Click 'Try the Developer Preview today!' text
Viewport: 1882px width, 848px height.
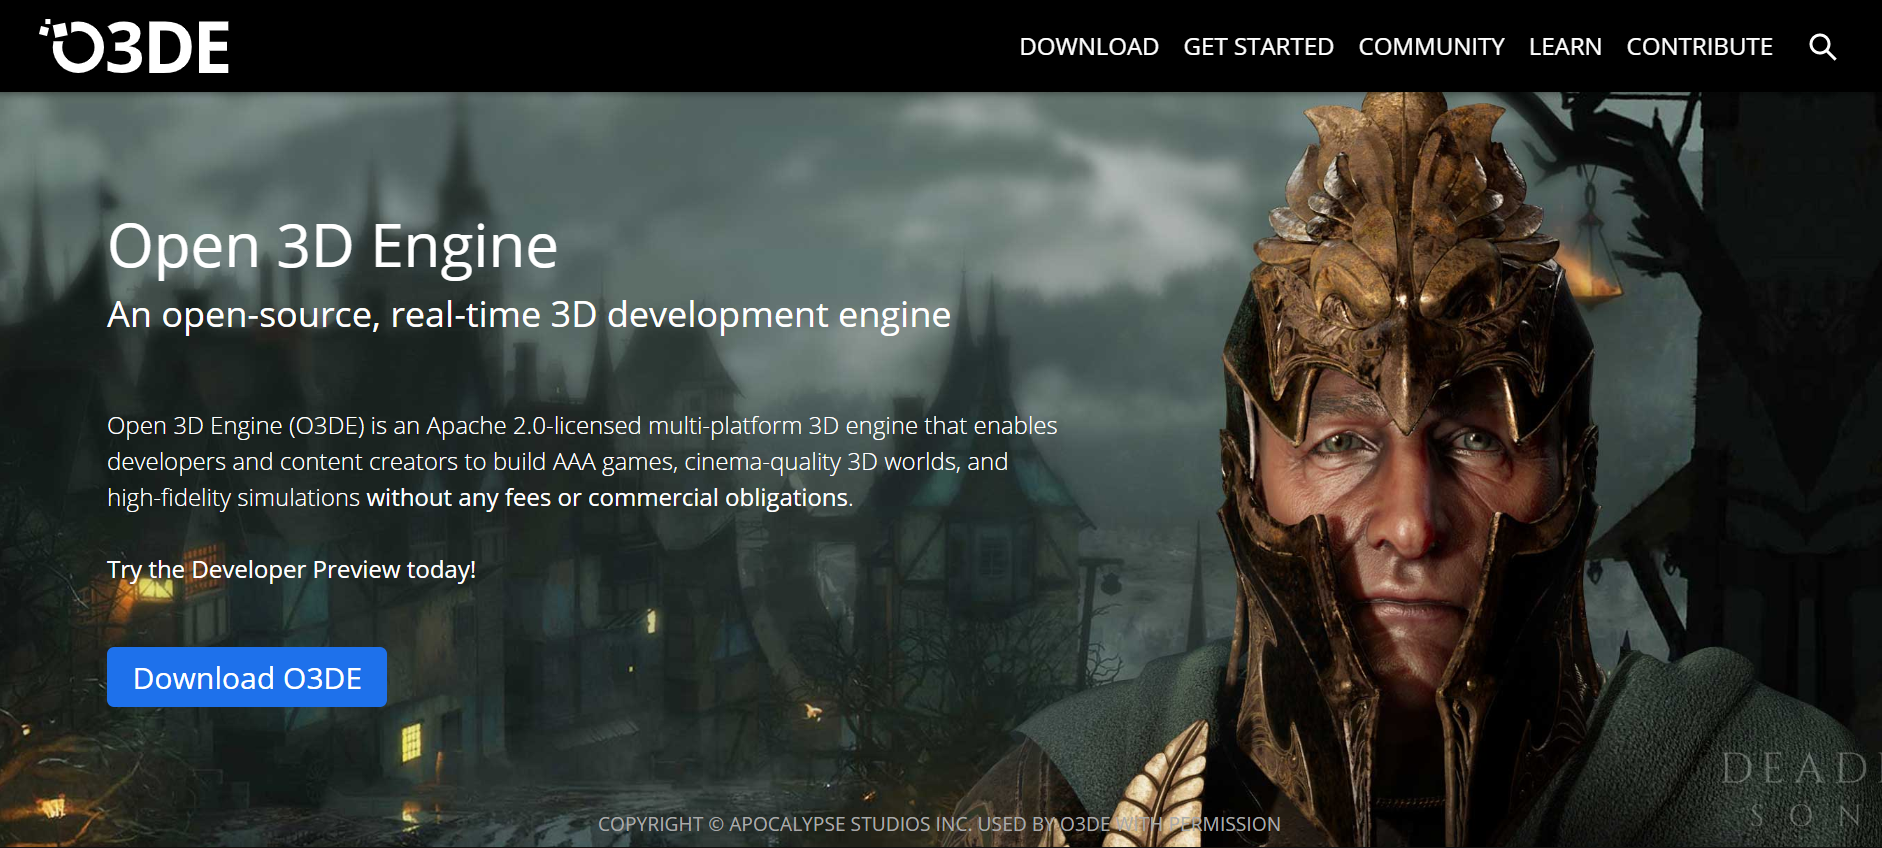291,570
